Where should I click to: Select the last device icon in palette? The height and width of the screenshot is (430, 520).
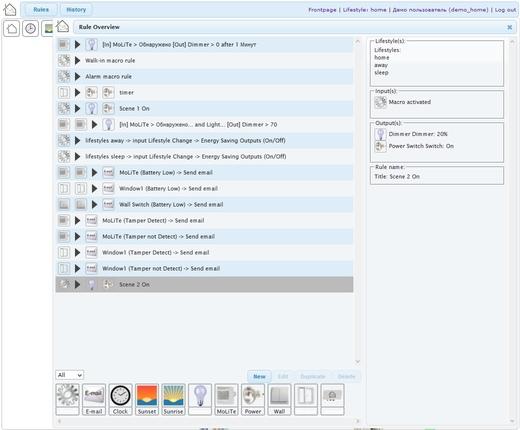(x=332, y=395)
